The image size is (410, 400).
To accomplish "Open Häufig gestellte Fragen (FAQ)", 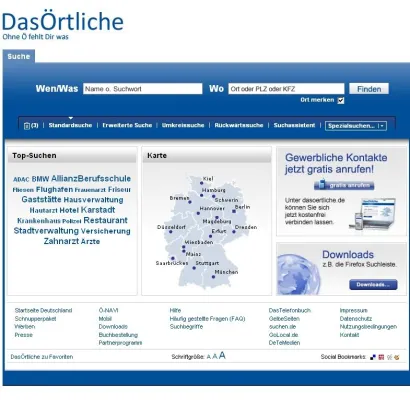I will (x=207, y=319).
